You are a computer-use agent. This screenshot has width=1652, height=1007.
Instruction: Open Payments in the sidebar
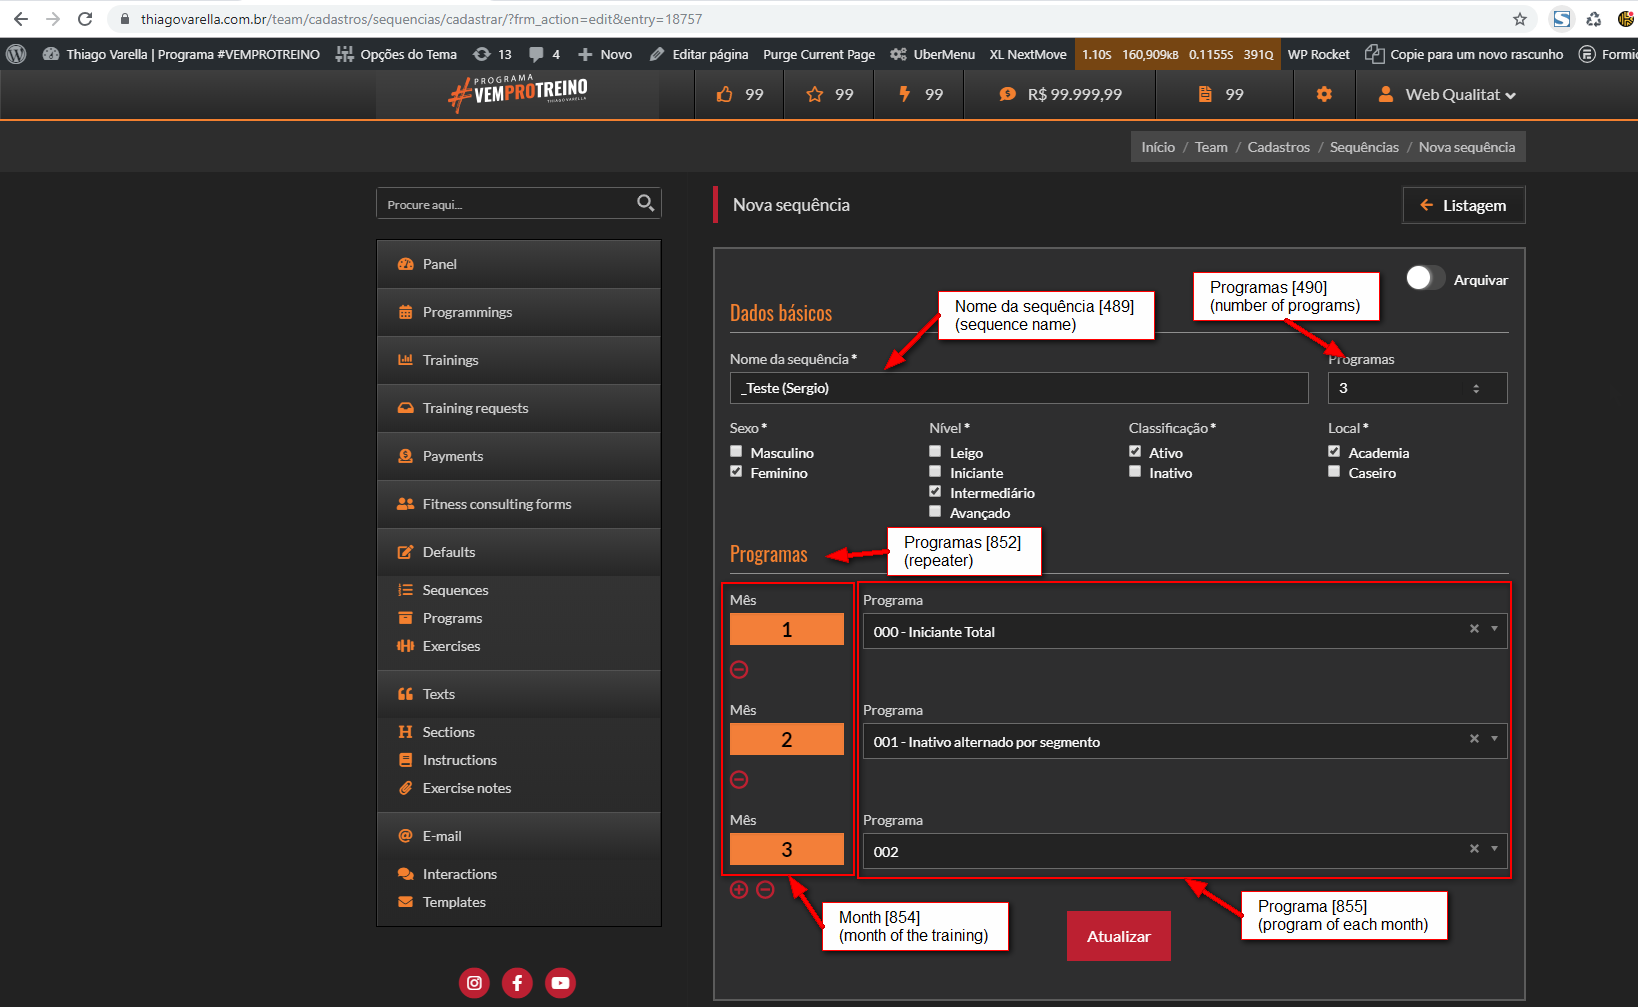click(x=518, y=456)
